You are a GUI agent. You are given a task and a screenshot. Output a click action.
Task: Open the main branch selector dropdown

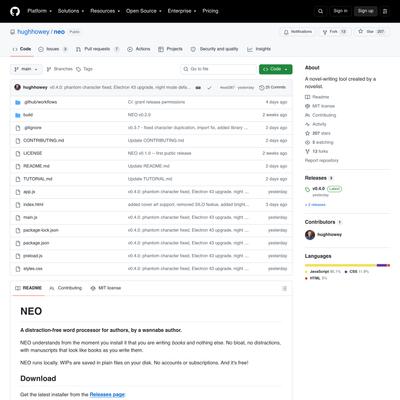[x=26, y=69]
